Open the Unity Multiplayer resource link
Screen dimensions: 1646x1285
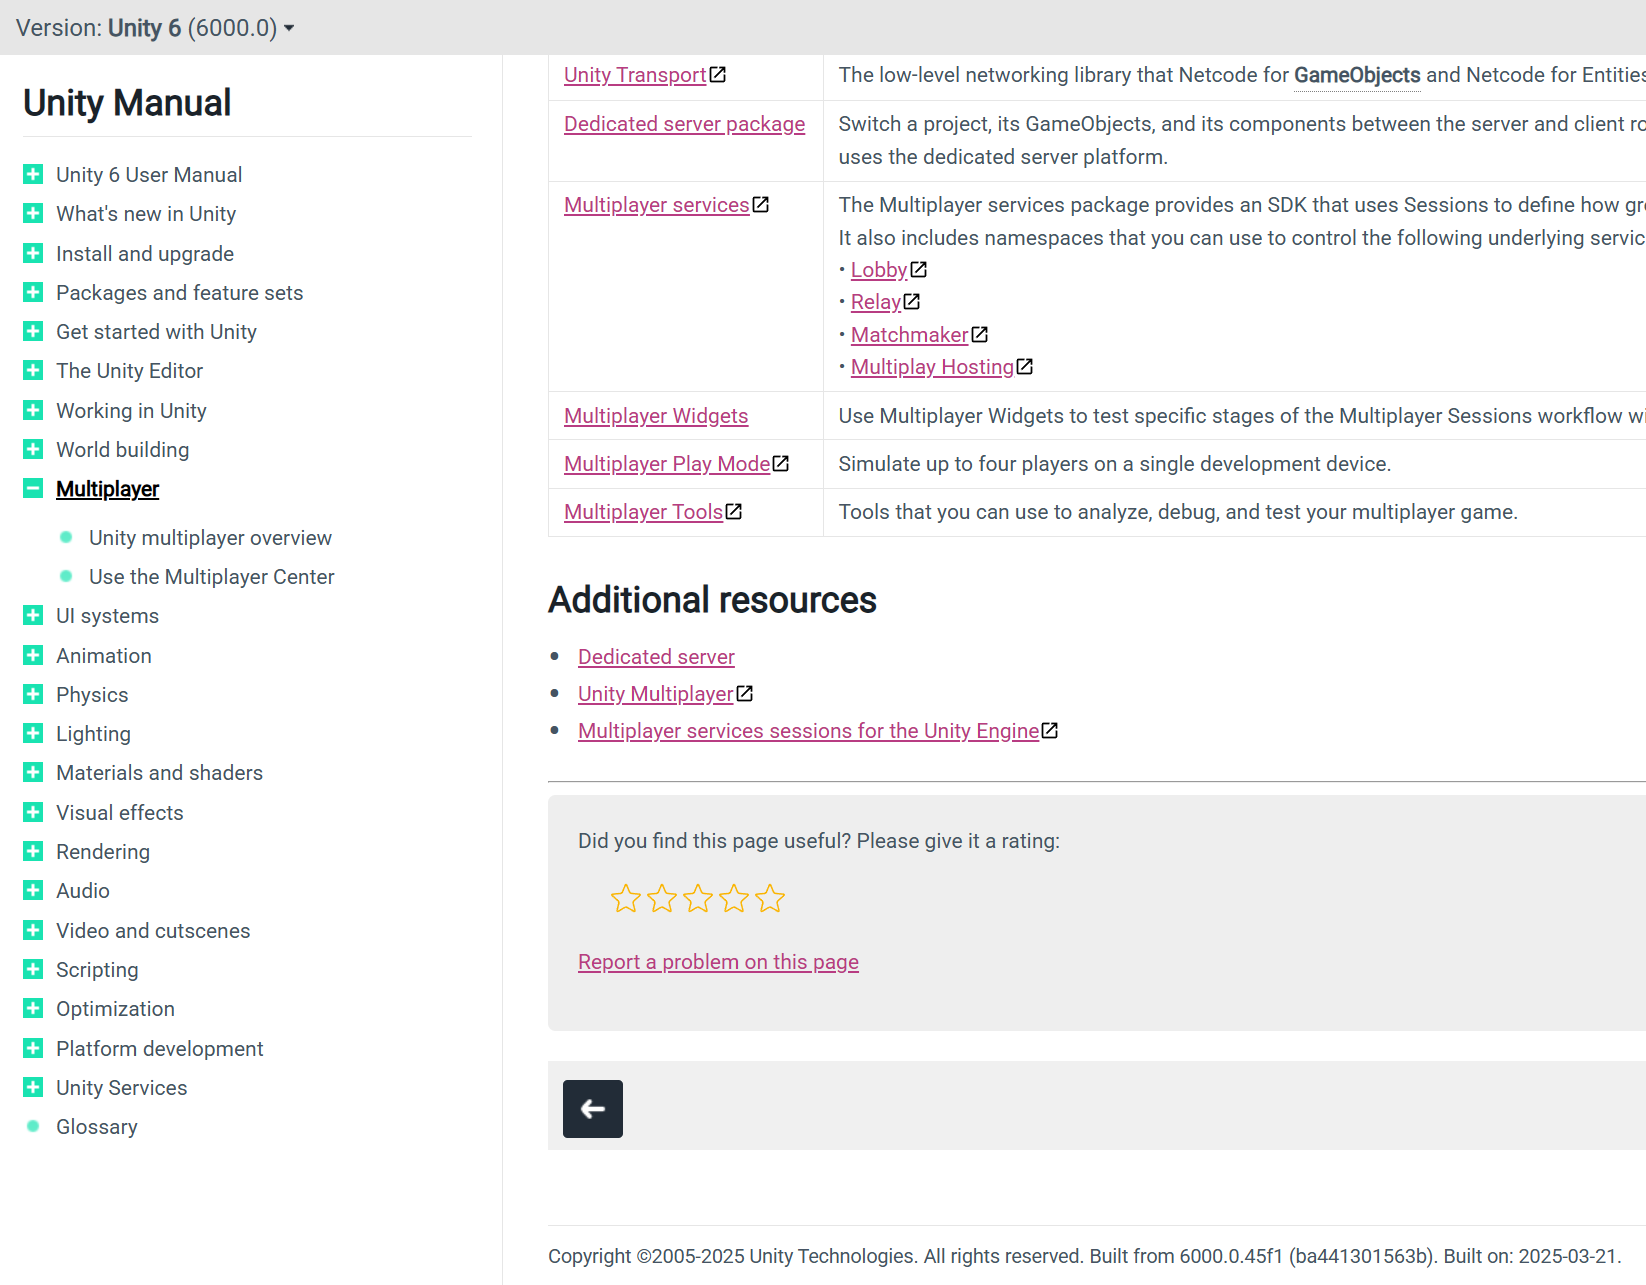[x=656, y=694]
